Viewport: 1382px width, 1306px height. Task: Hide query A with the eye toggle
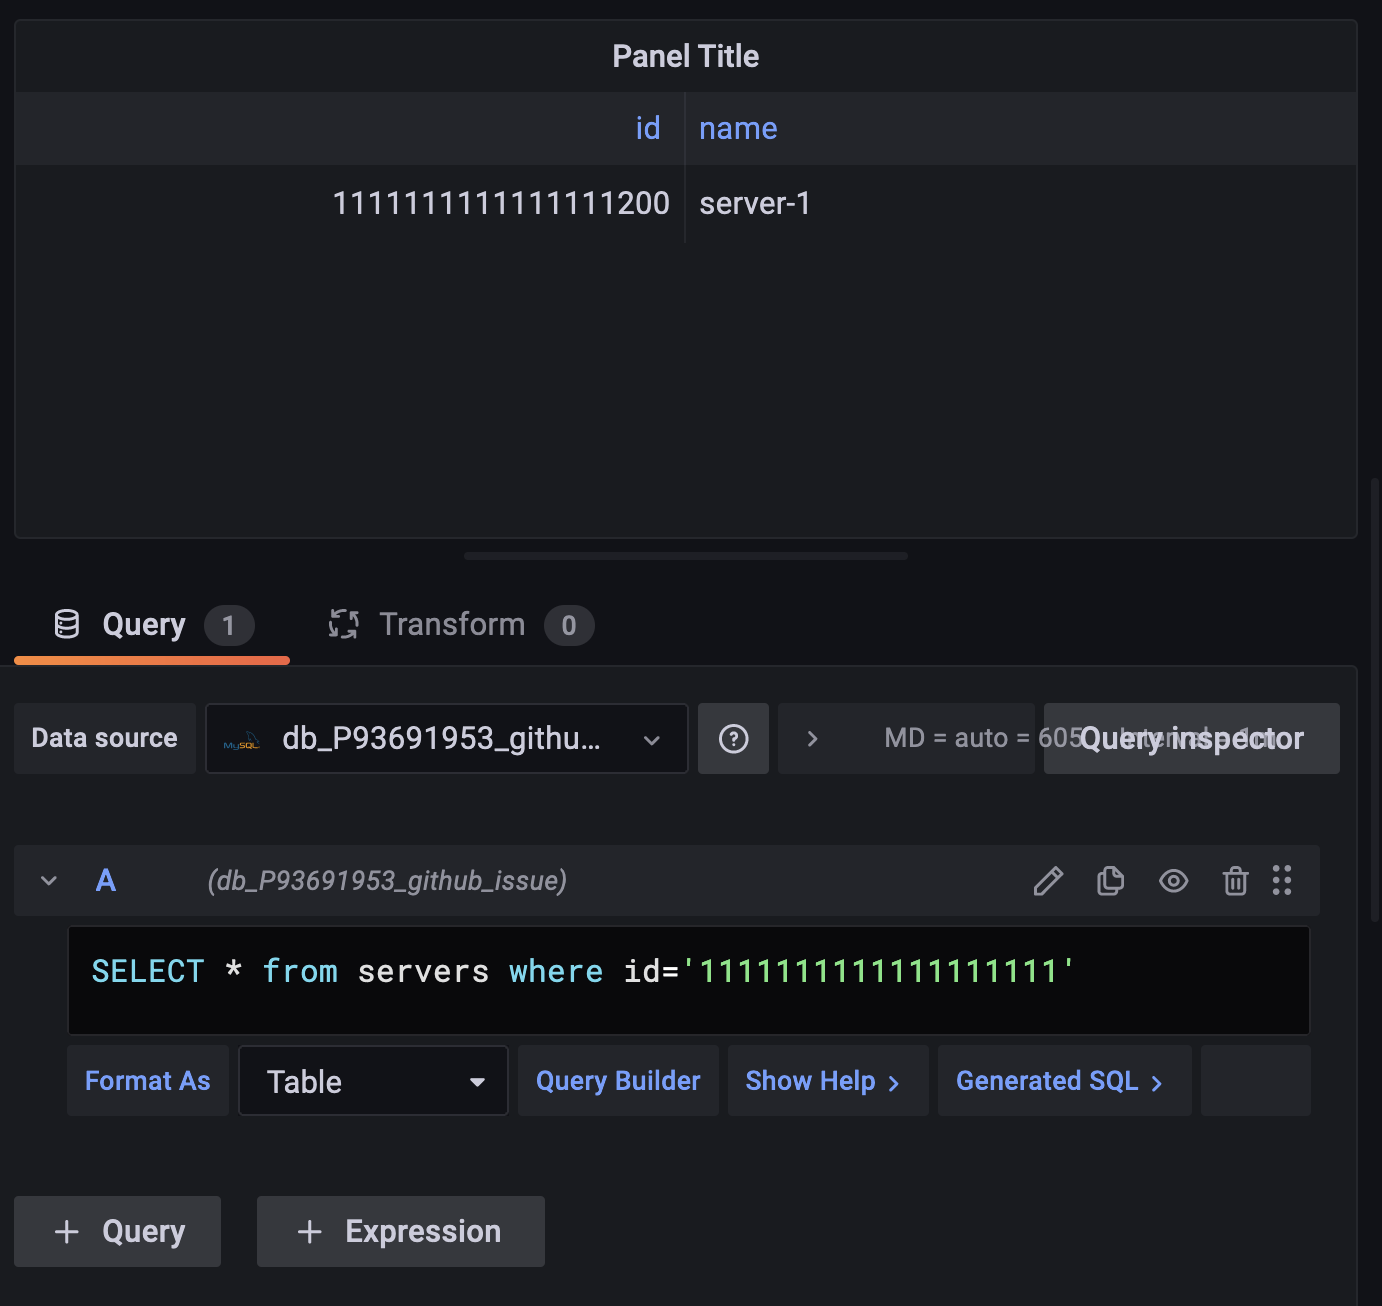tap(1173, 881)
